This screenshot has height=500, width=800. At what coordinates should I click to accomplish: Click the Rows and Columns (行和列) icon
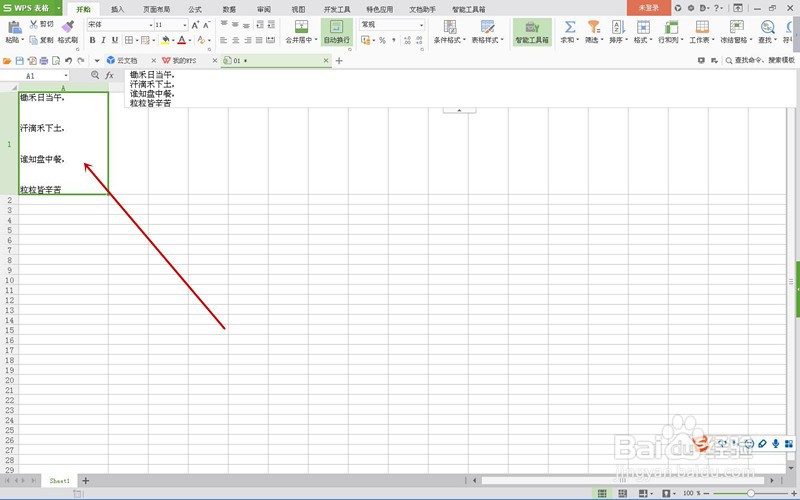point(670,27)
